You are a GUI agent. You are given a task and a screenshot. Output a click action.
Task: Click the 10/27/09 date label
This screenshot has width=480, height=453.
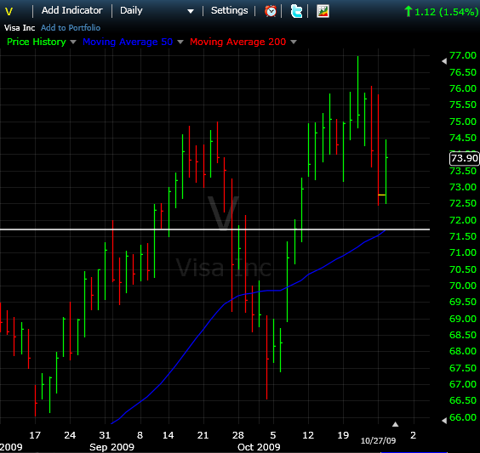(378, 441)
